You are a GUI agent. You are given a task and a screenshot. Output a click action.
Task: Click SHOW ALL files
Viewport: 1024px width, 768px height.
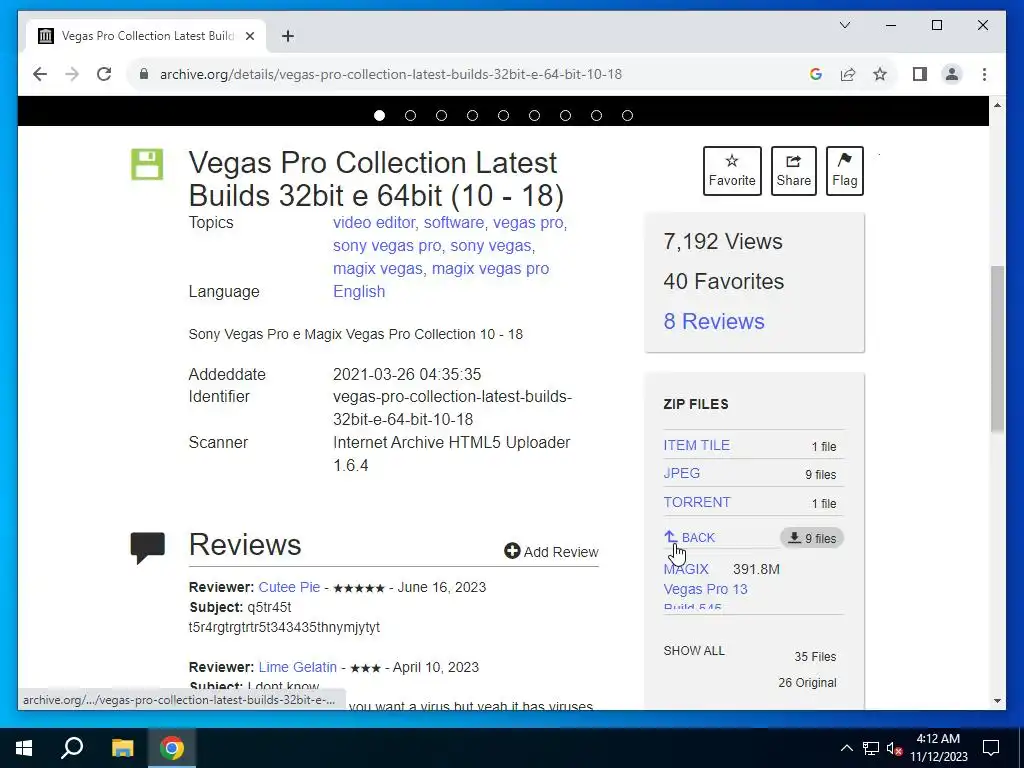pos(694,650)
